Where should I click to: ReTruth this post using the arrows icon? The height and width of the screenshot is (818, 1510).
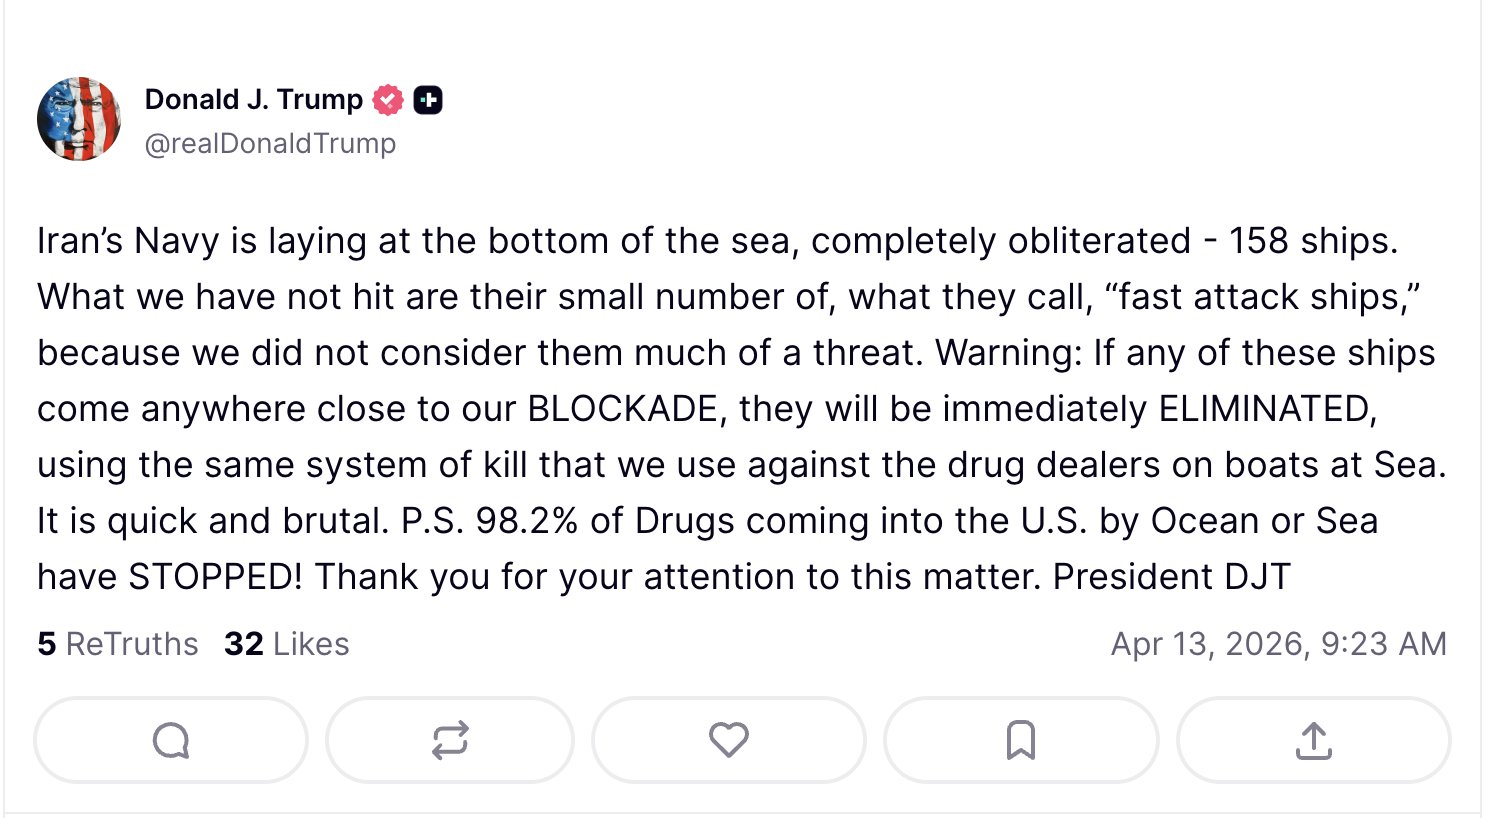coord(450,741)
